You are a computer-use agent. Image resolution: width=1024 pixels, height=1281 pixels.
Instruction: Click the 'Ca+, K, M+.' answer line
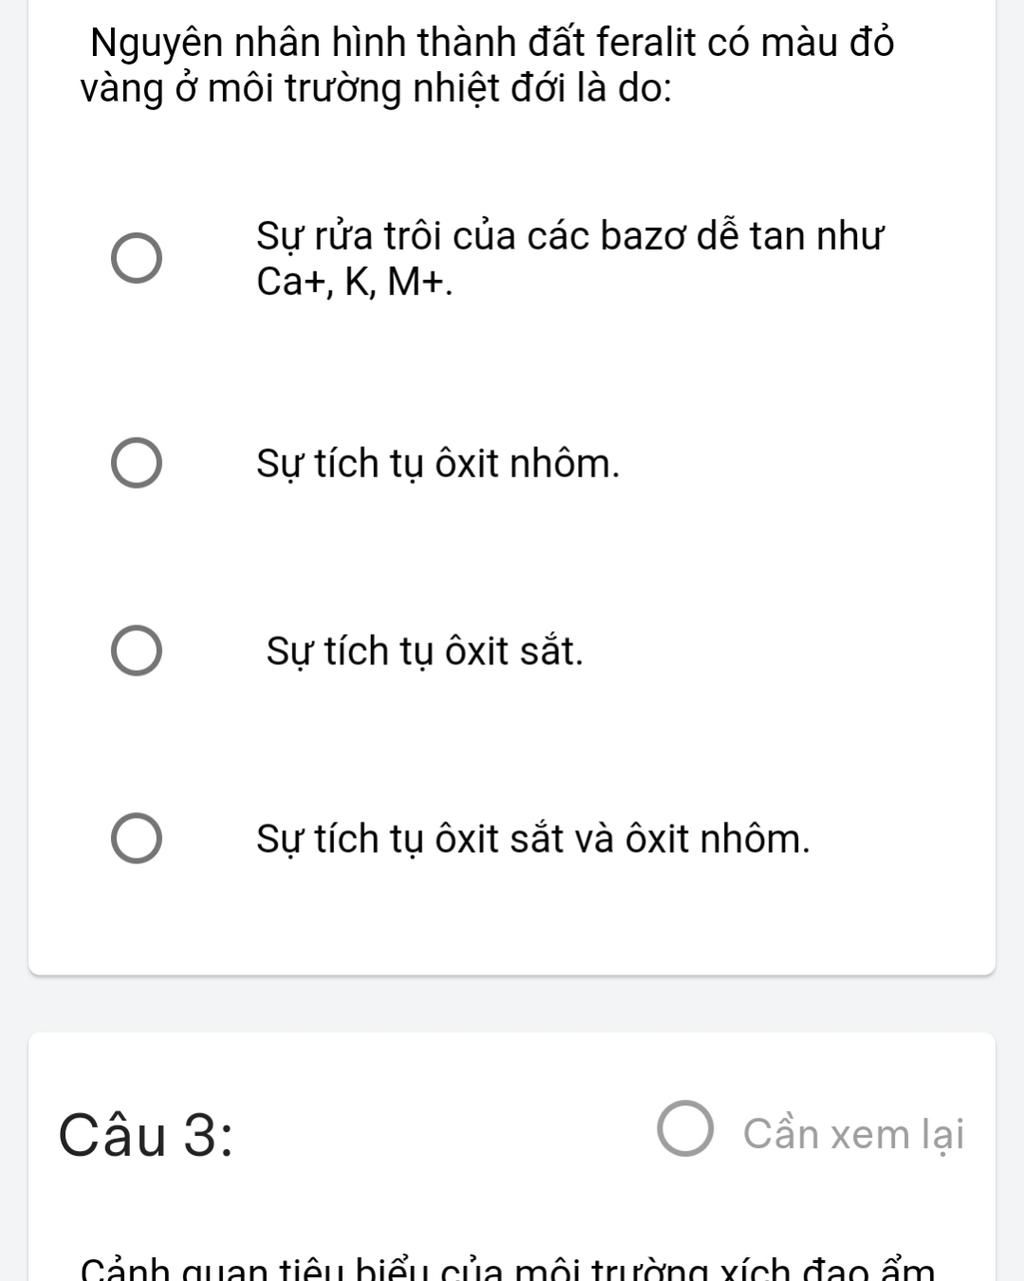(x=354, y=284)
